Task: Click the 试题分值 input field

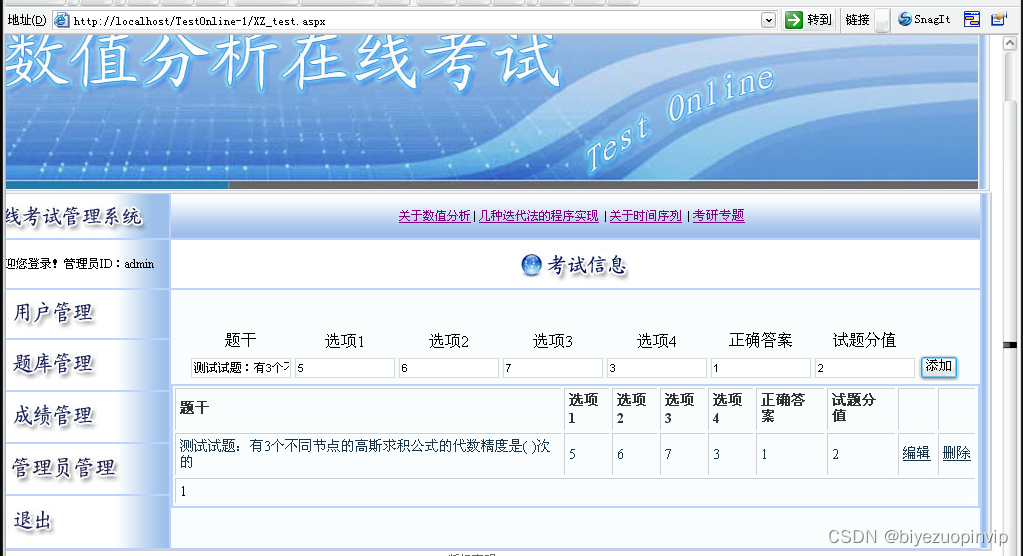Action: (864, 368)
